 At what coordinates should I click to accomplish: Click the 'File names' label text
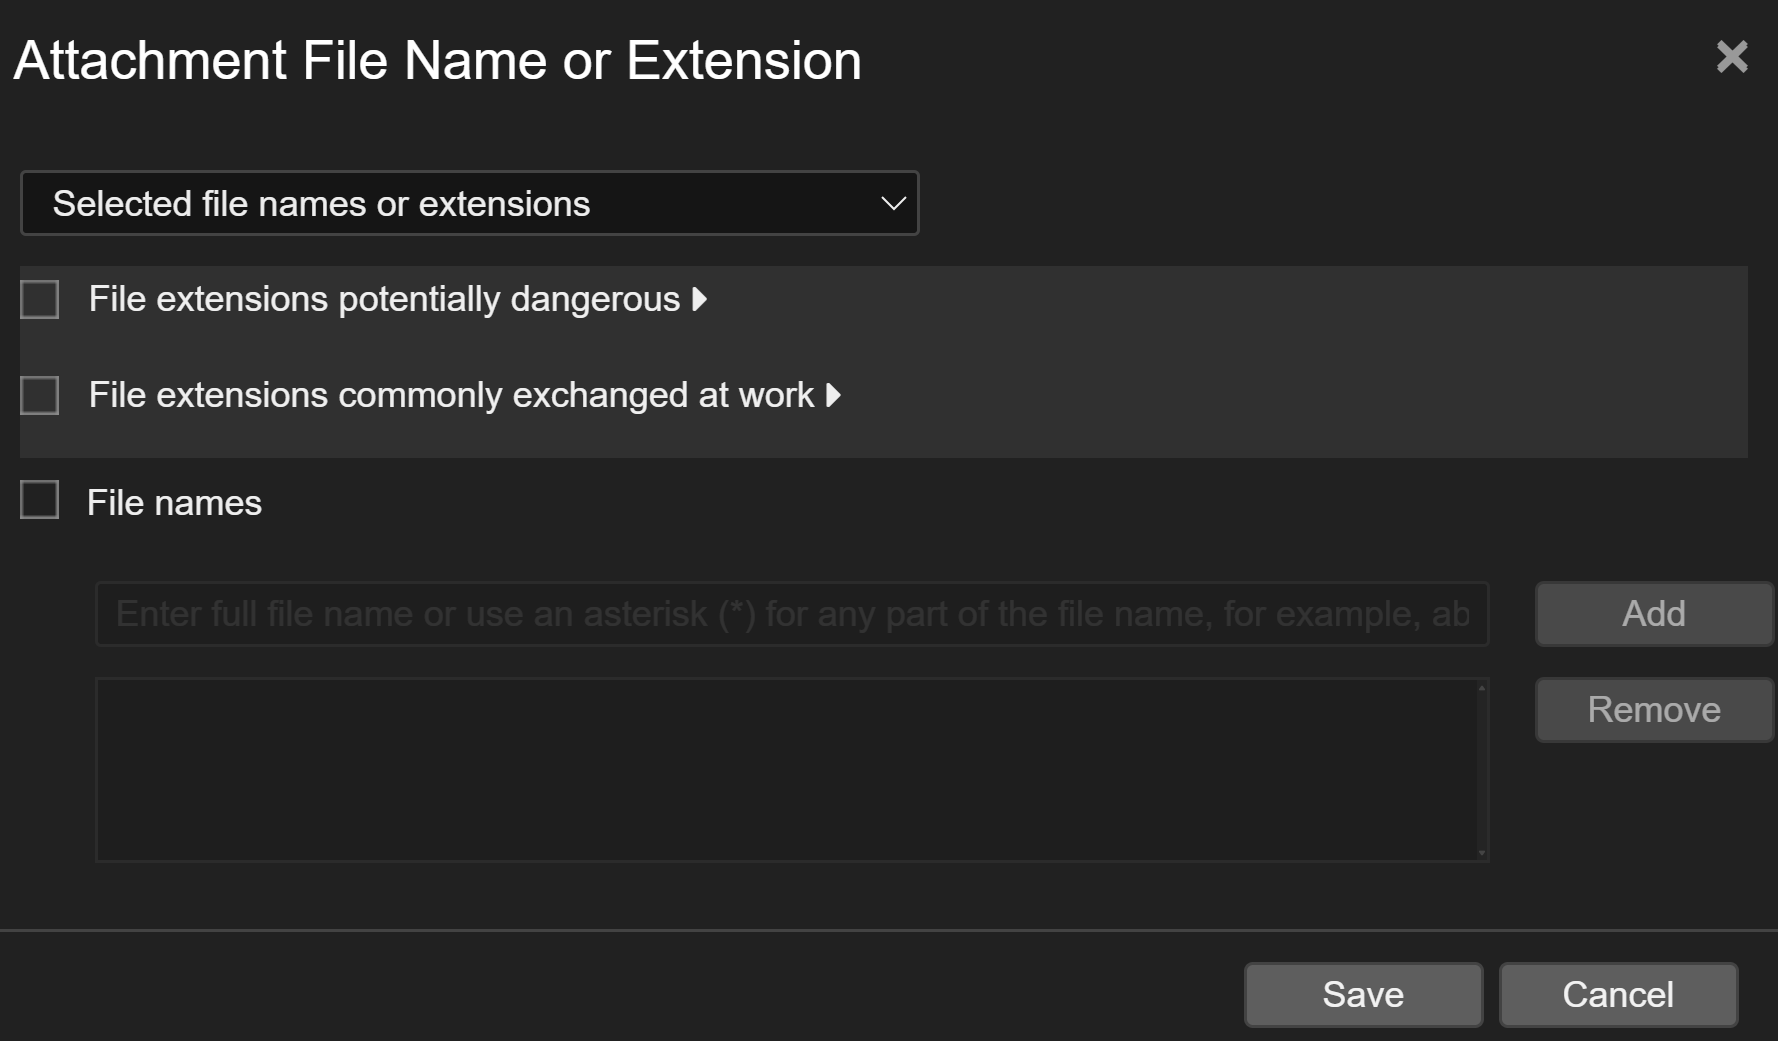click(174, 503)
